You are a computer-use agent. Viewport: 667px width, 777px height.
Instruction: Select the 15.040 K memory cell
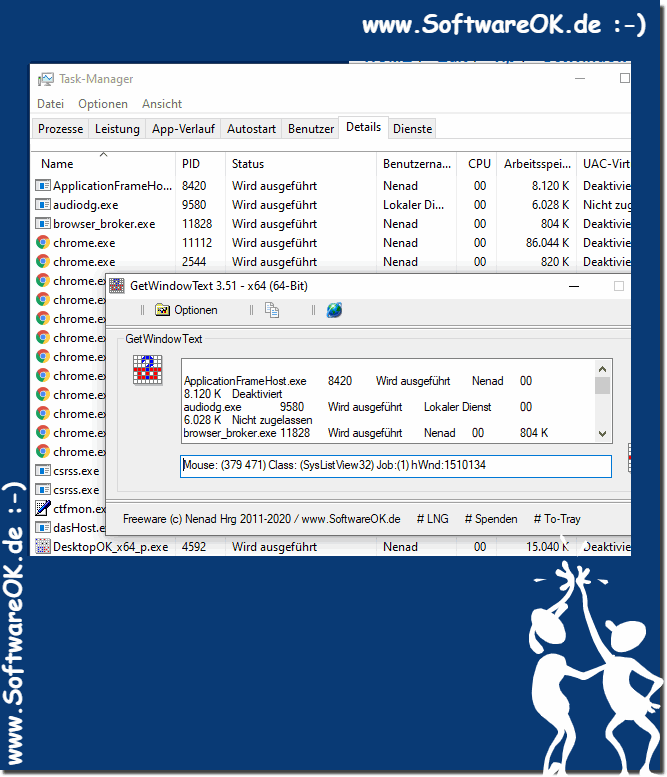pos(548,547)
